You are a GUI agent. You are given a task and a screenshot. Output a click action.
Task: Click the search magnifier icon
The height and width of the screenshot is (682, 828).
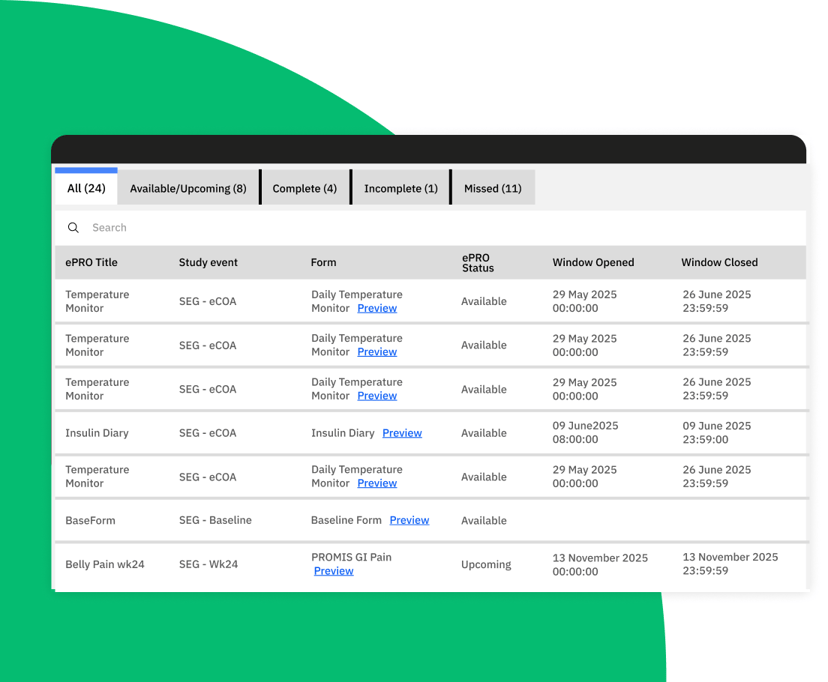click(73, 227)
